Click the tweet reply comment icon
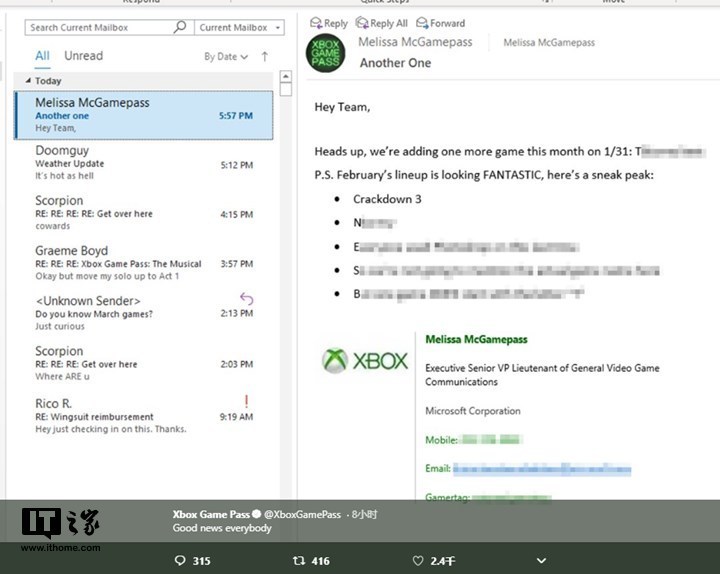Image resolution: width=720 pixels, height=574 pixels. (180, 560)
